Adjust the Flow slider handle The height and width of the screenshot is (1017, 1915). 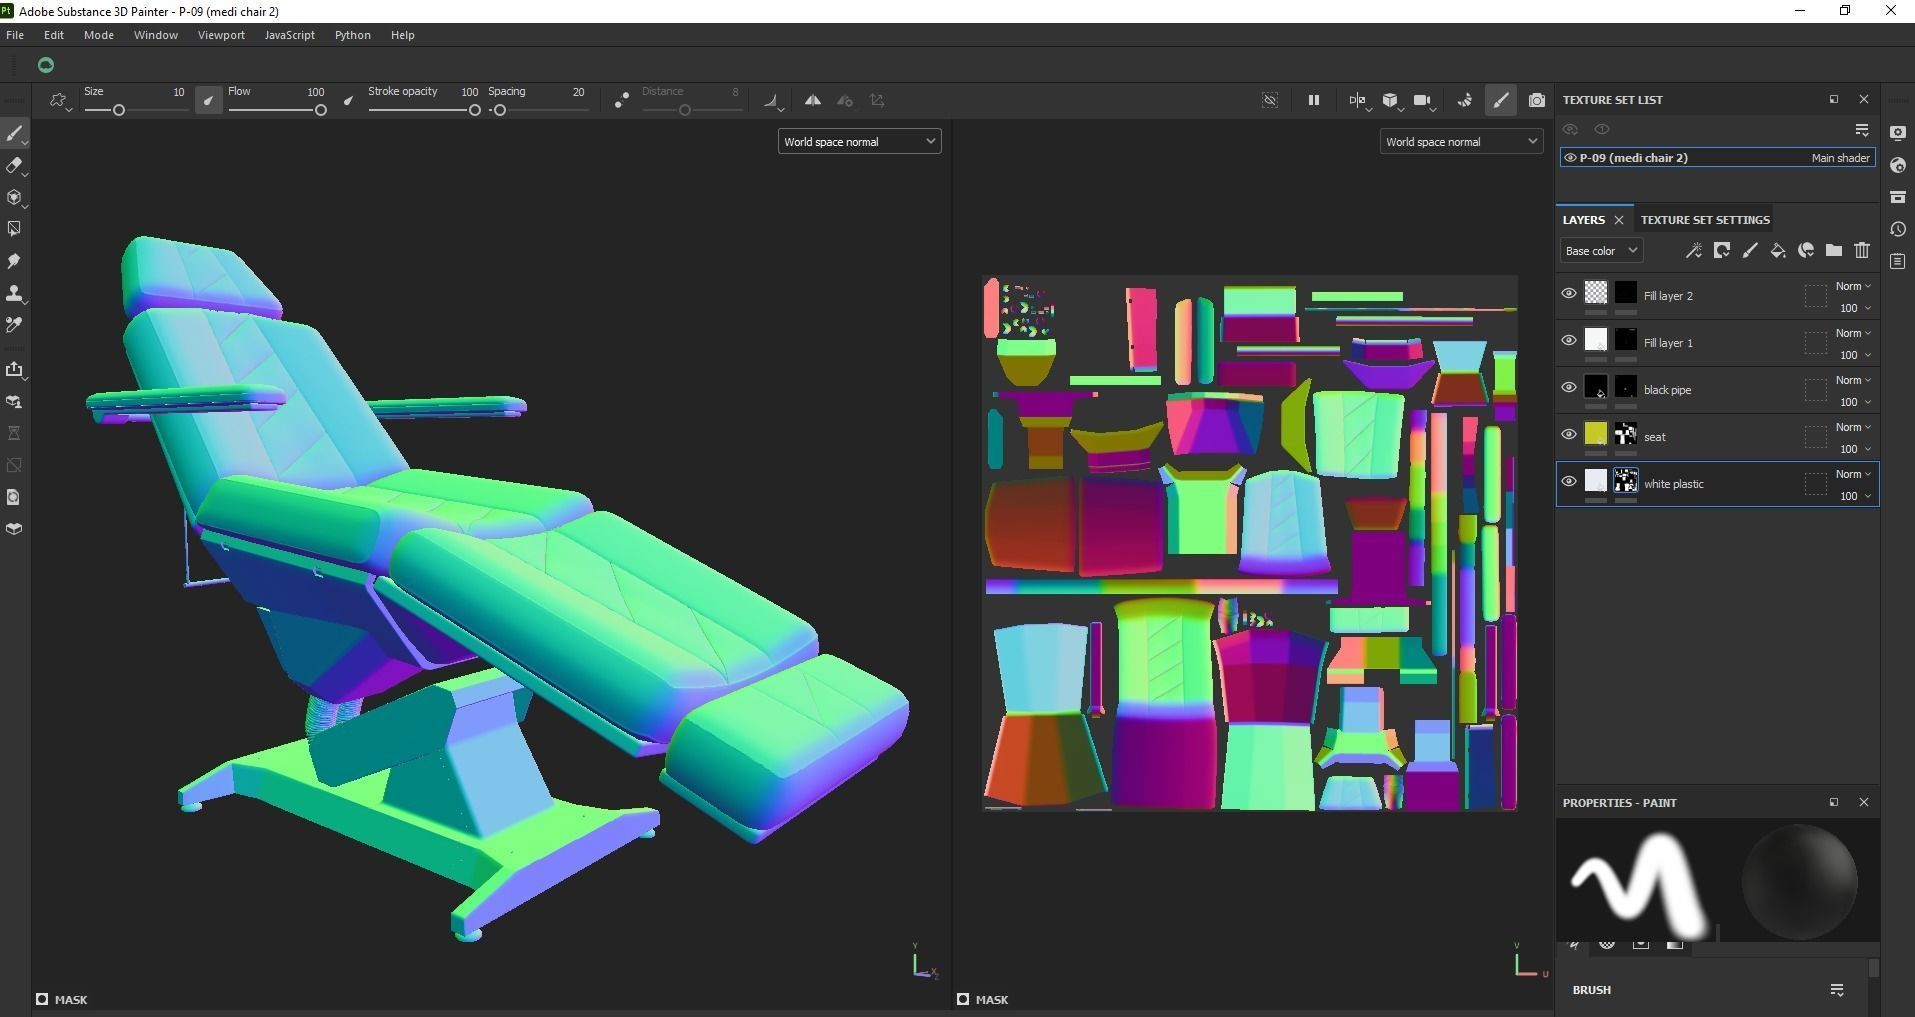(x=321, y=110)
